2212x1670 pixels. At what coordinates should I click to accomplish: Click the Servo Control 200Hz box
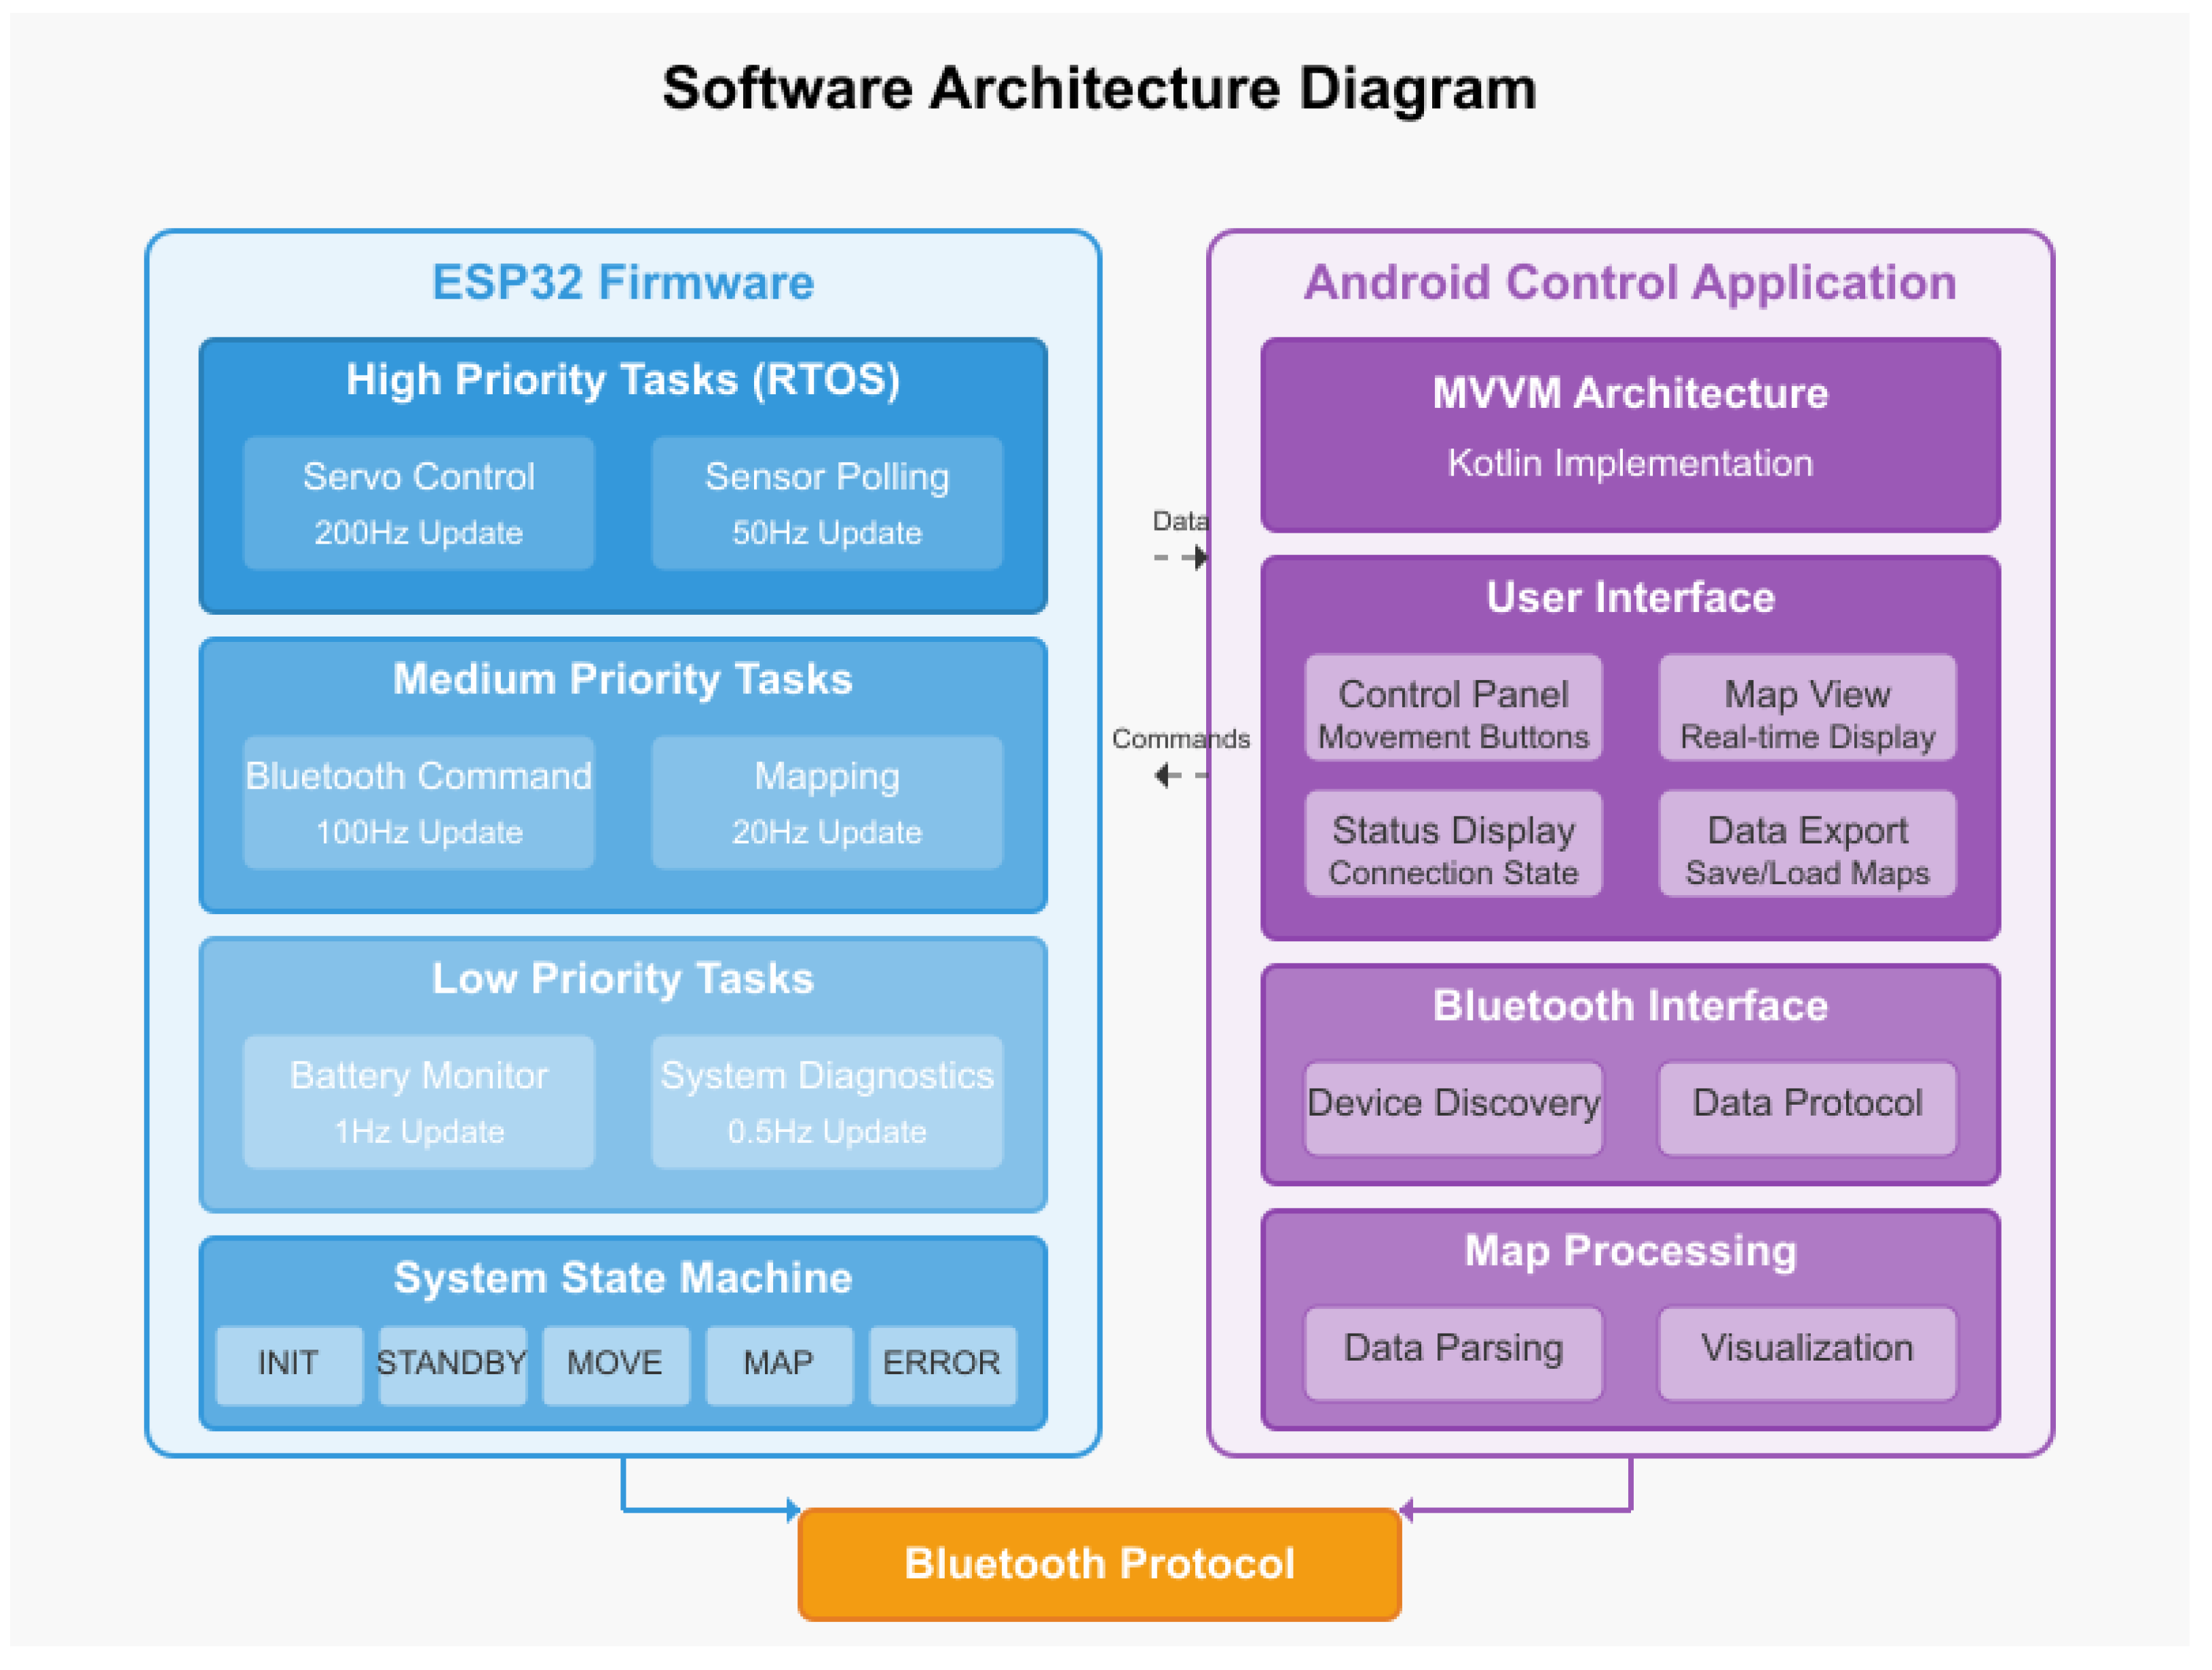pos(418,503)
